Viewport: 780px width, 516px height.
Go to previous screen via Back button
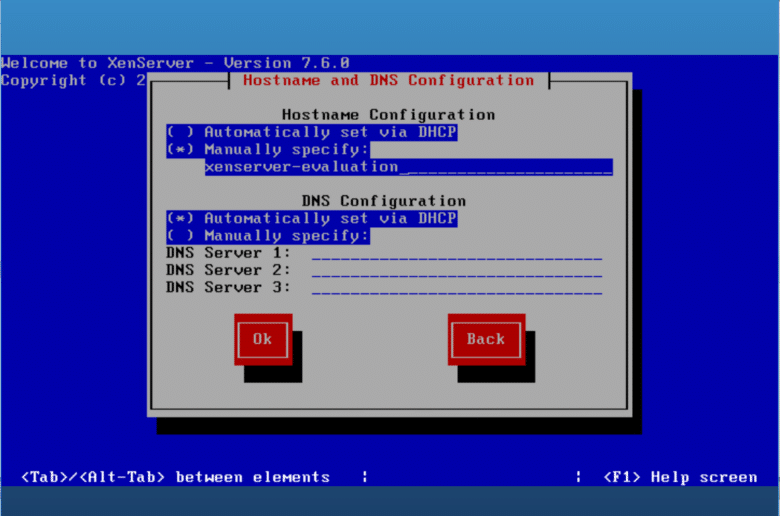tap(487, 339)
